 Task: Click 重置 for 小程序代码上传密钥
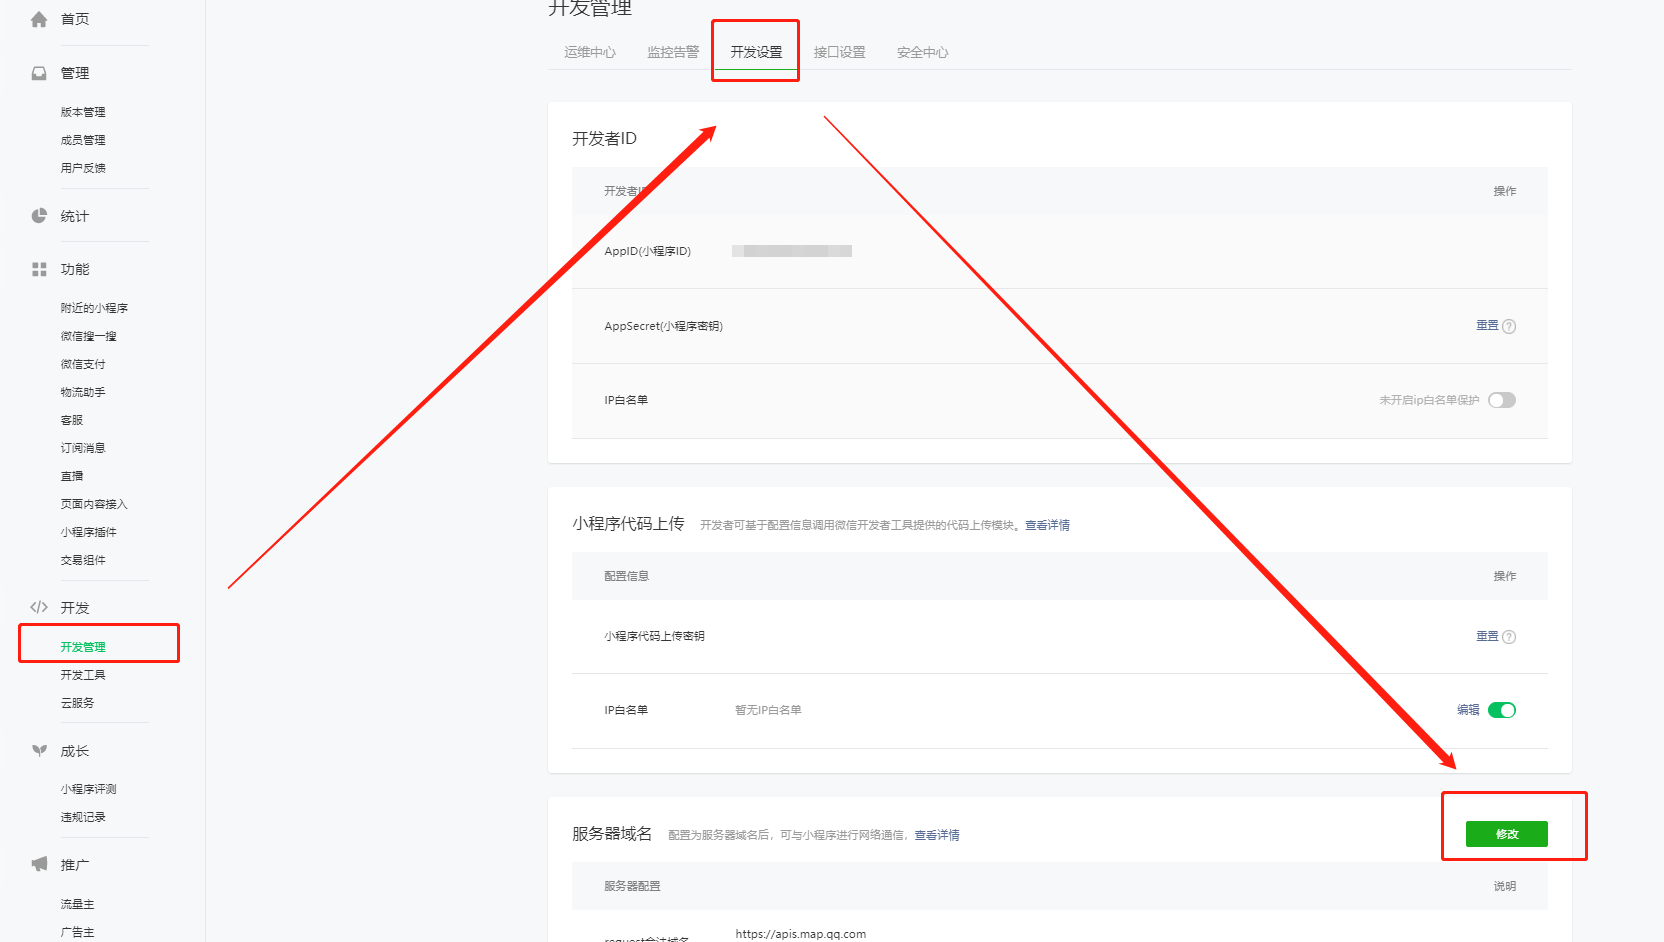point(1487,636)
